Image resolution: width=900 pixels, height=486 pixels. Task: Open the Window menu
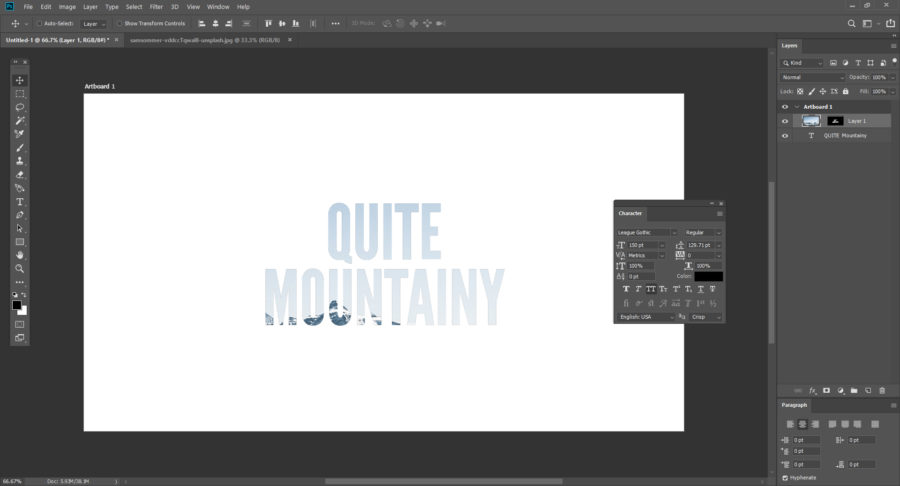coord(218,7)
